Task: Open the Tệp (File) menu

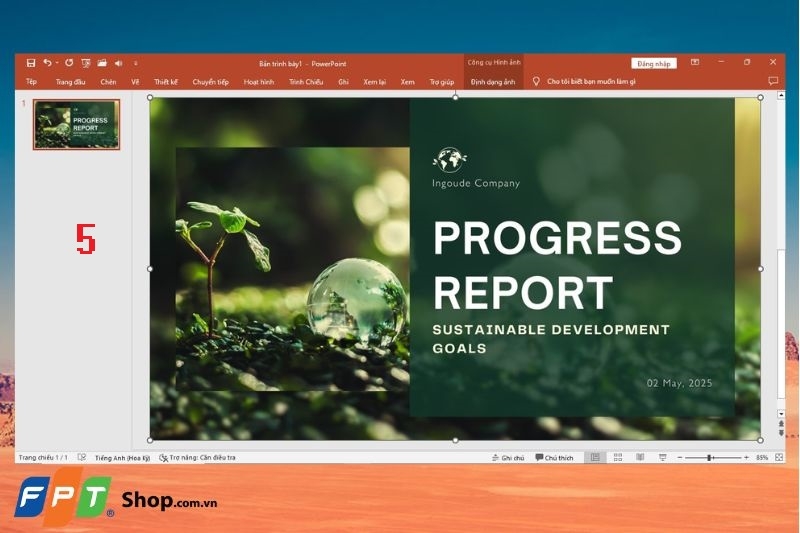Action: point(31,82)
